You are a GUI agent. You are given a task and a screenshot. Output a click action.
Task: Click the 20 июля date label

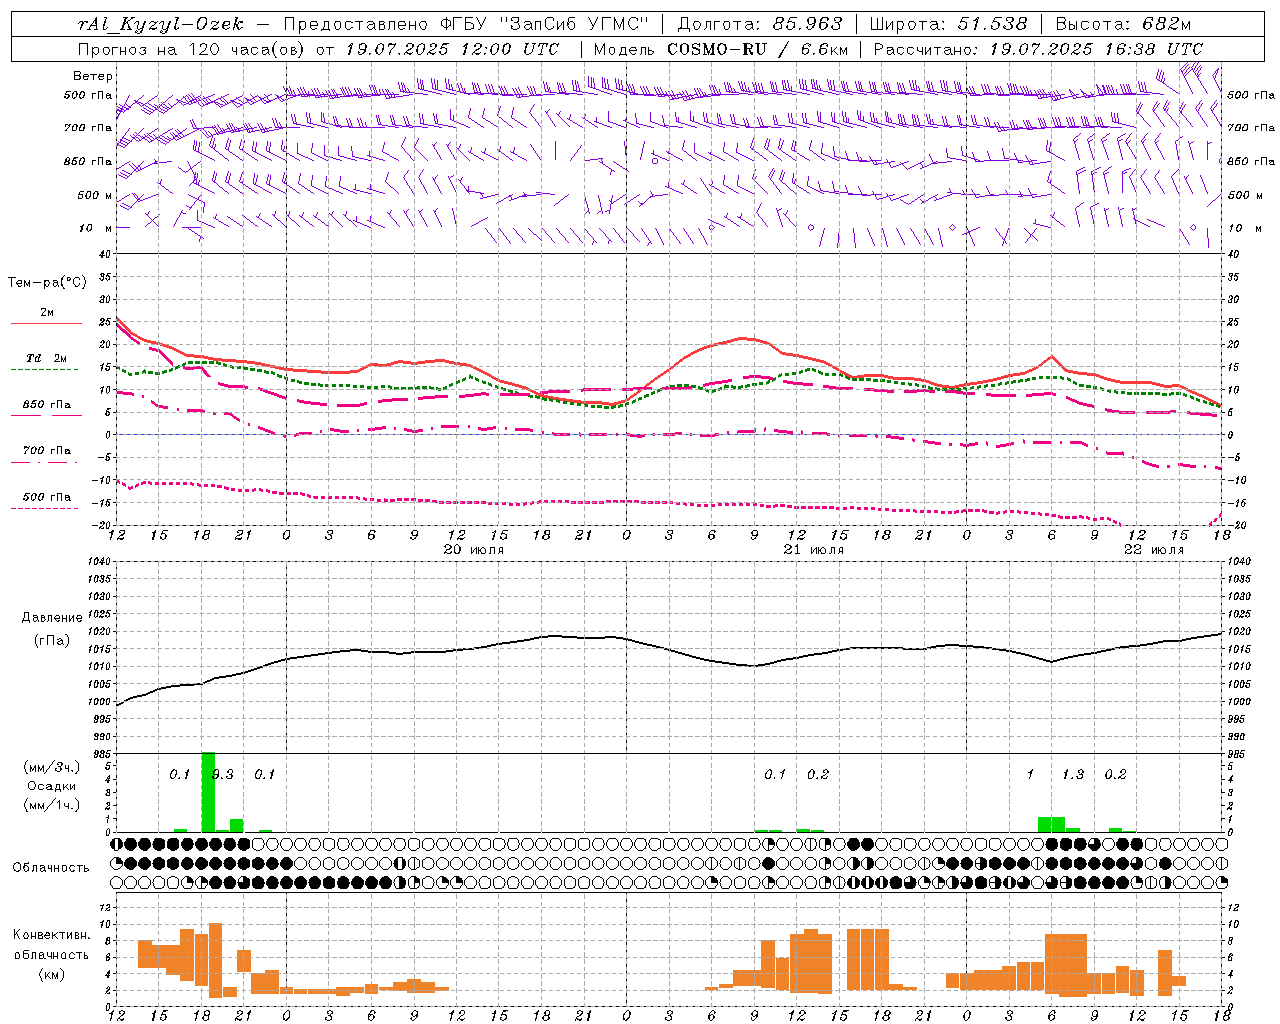[473, 550]
